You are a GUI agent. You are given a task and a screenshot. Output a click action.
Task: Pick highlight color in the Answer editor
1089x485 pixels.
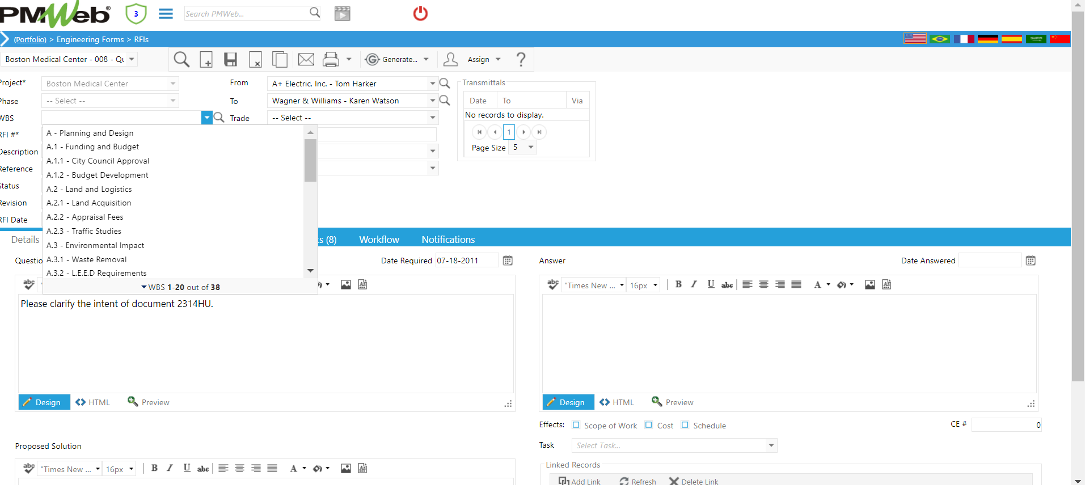(844, 284)
